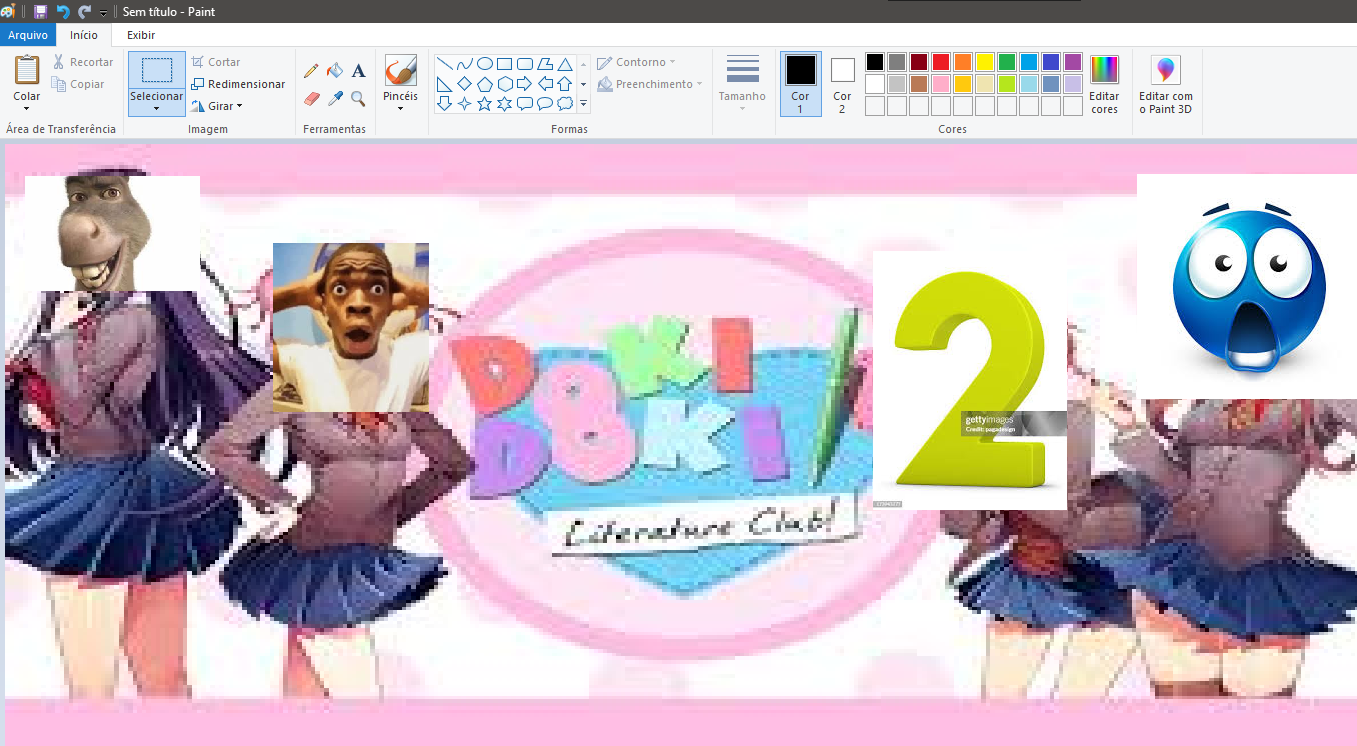This screenshot has height=746, width=1357.
Task: Undo the last action
Action: click(63, 11)
